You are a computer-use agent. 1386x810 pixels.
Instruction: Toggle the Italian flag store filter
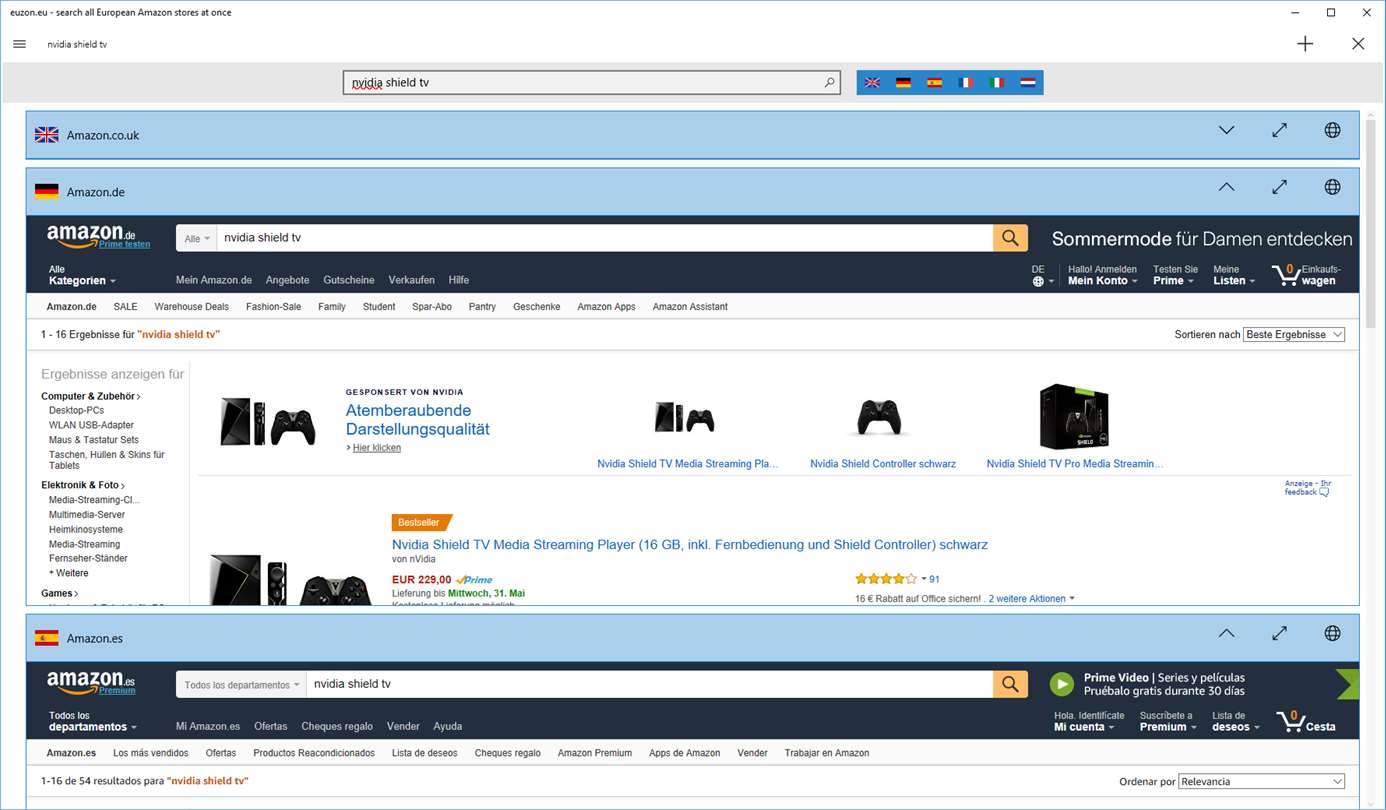click(996, 83)
